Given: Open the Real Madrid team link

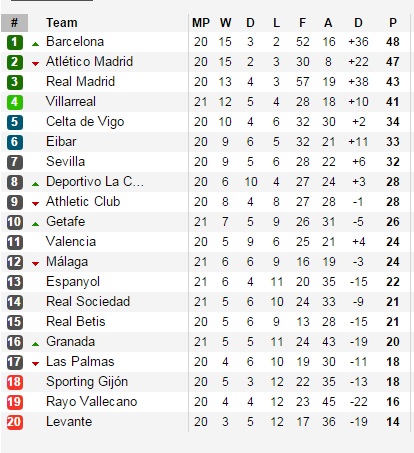Looking at the screenshot, I should tap(80, 82).
